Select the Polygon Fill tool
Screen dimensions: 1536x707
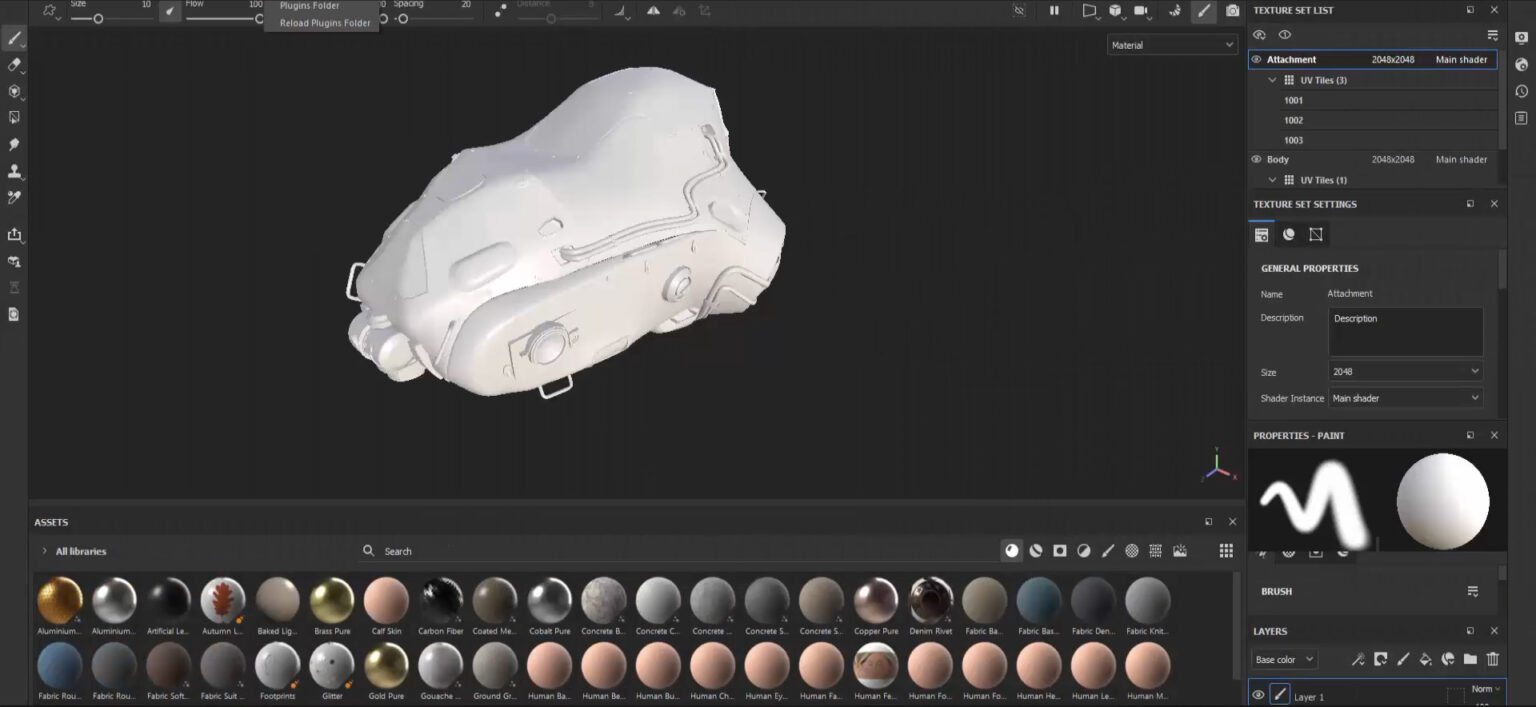tap(14, 117)
